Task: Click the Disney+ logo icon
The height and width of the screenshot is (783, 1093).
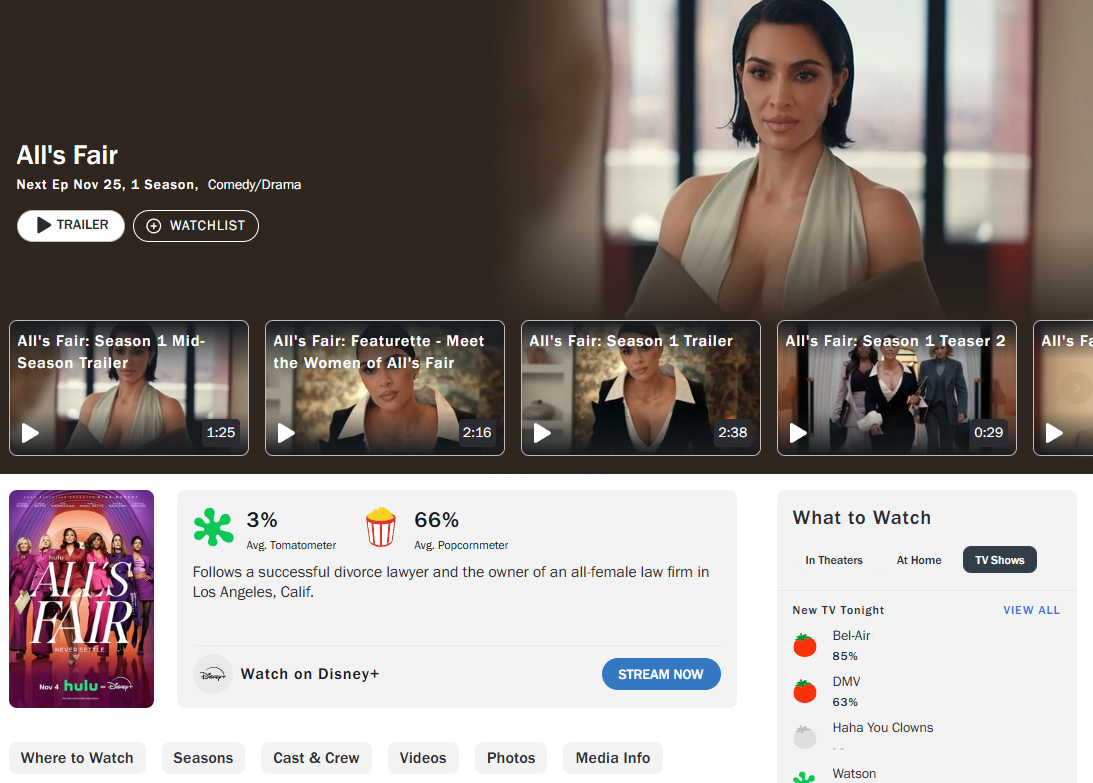Action: point(212,674)
